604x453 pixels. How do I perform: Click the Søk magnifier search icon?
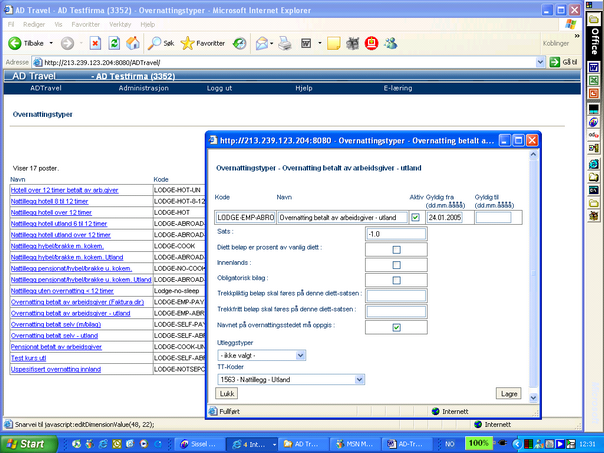[155, 44]
